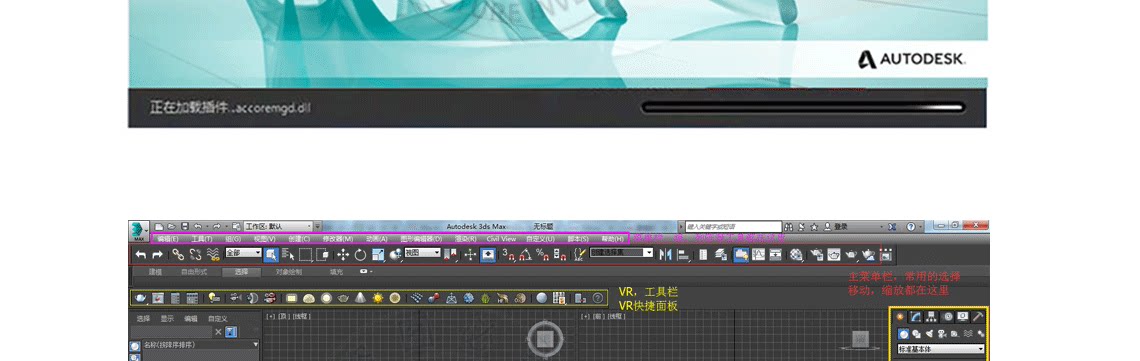Click the scene explorer 自定义 menu

coord(218,319)
